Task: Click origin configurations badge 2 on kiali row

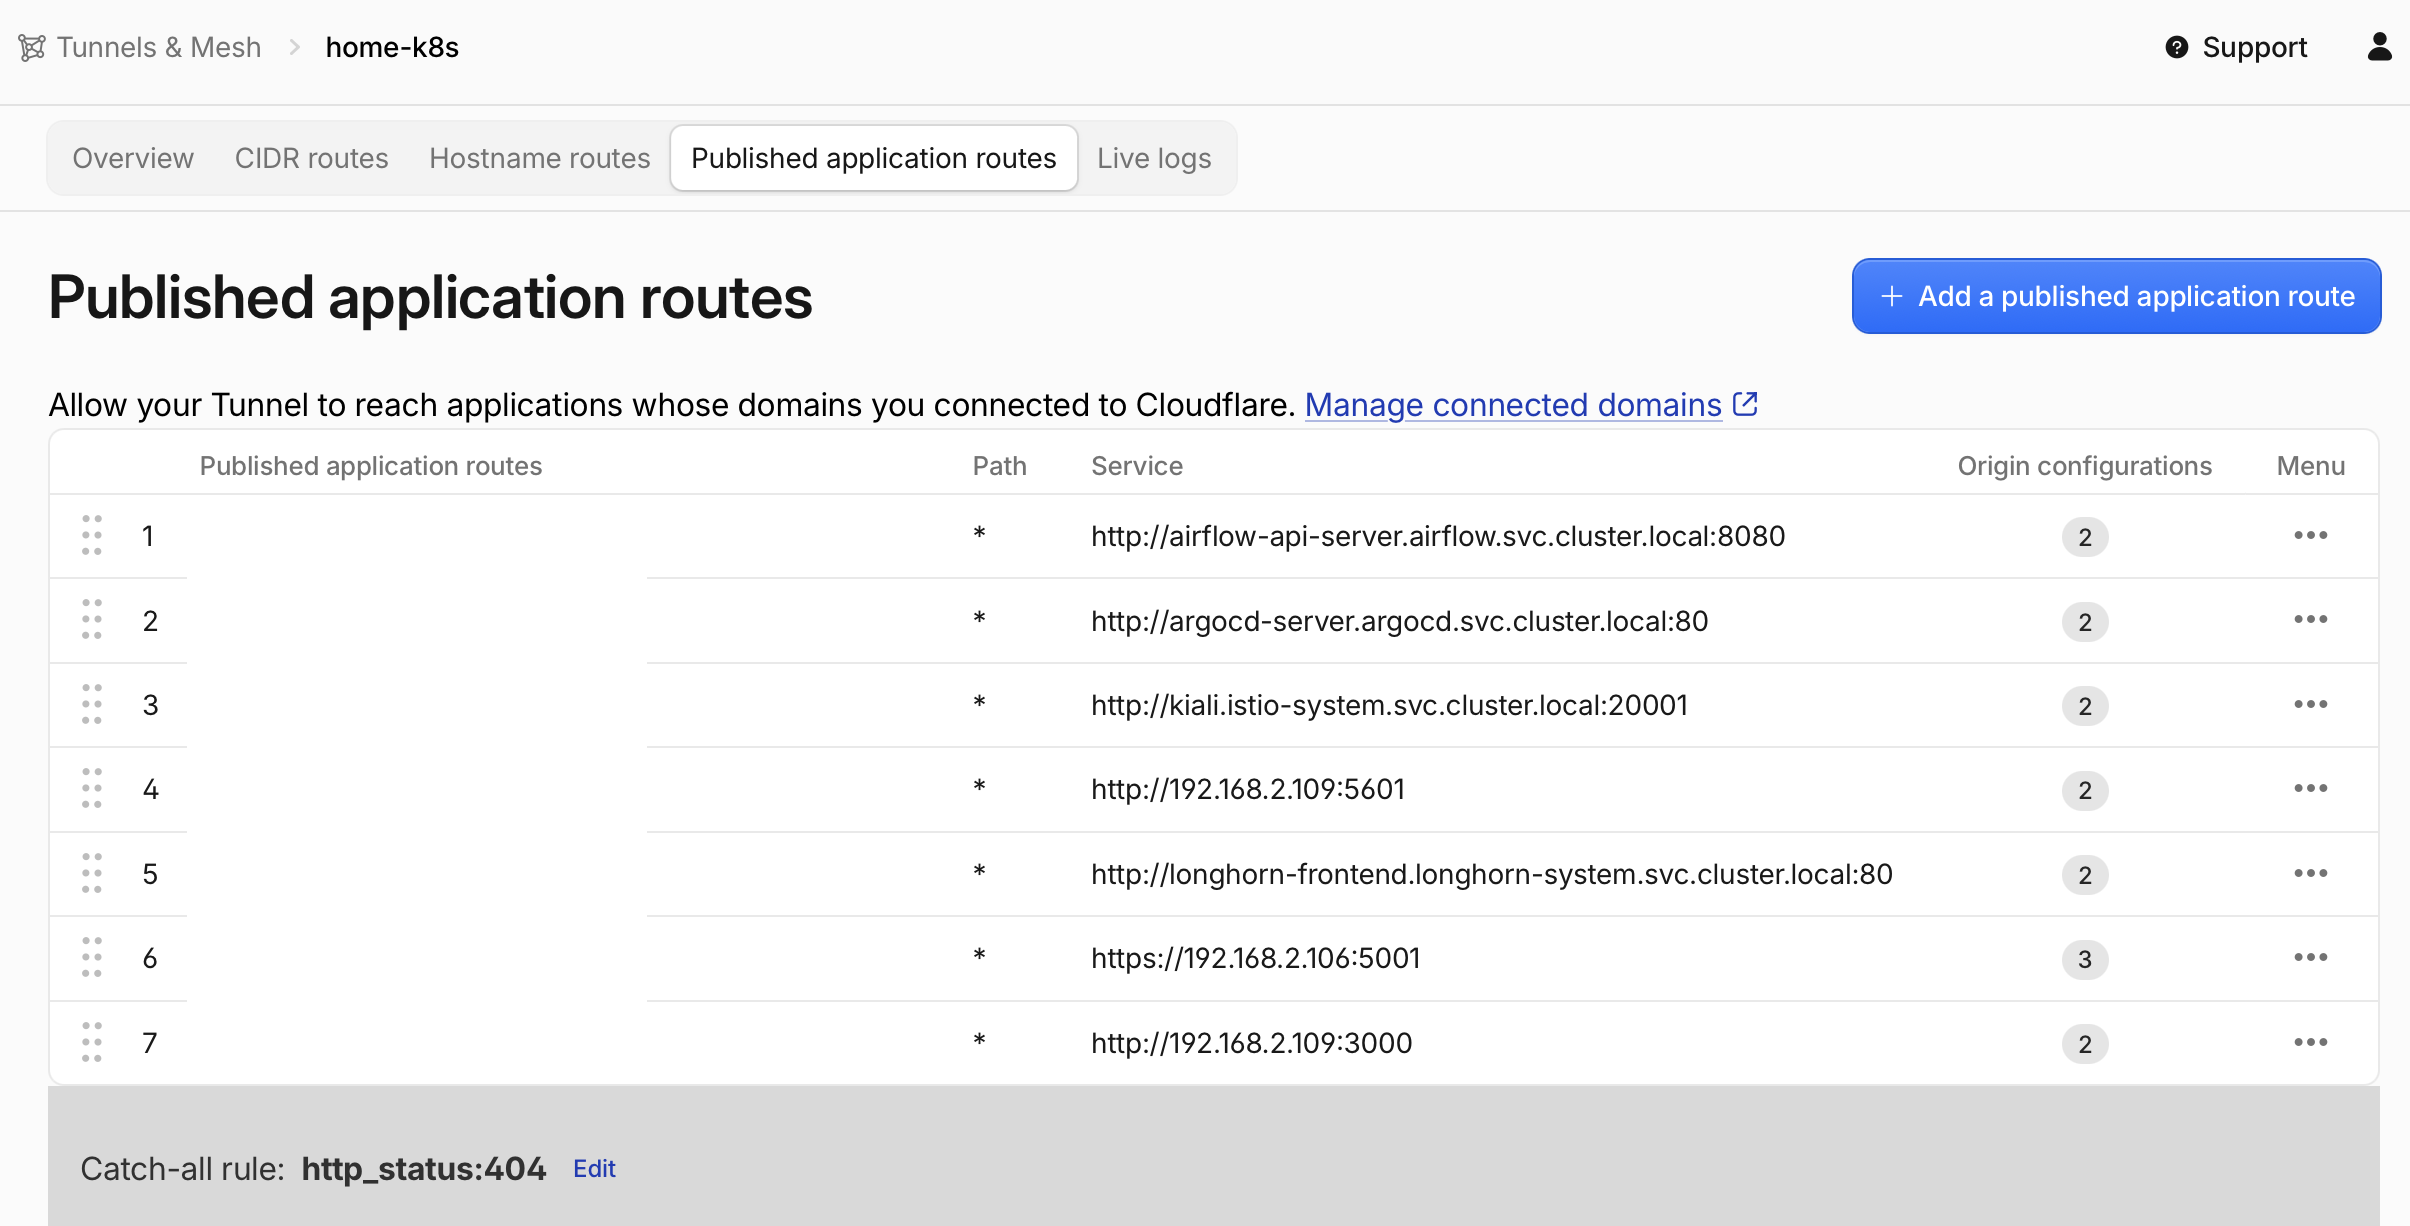Action: (2085, 706)
